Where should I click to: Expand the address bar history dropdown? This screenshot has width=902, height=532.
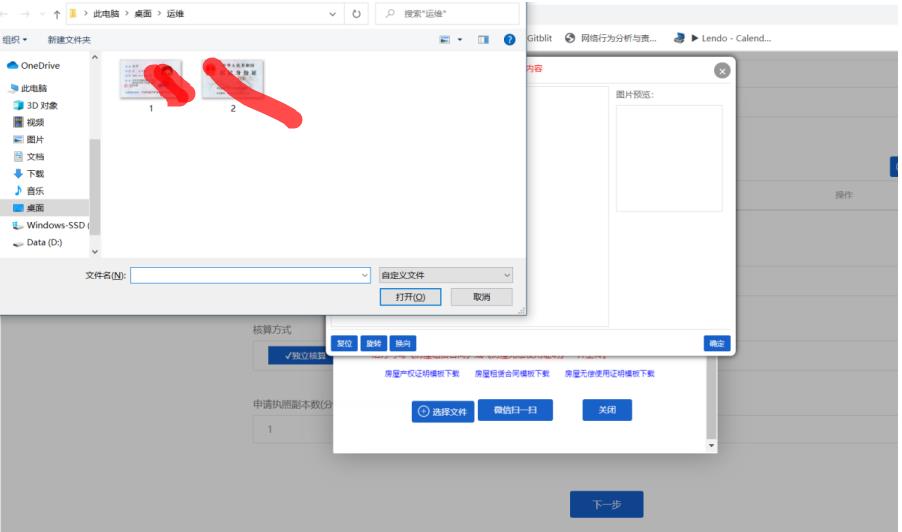click(332, 14)
